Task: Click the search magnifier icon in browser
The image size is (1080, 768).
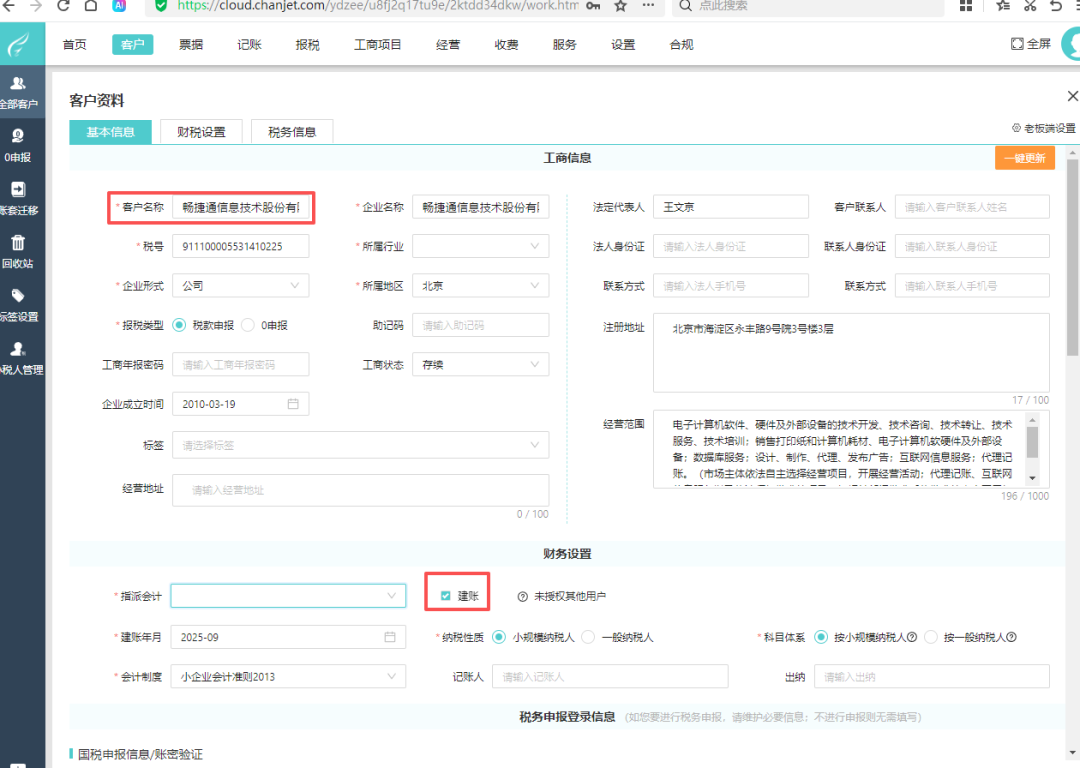Action: tap(685, 6)
